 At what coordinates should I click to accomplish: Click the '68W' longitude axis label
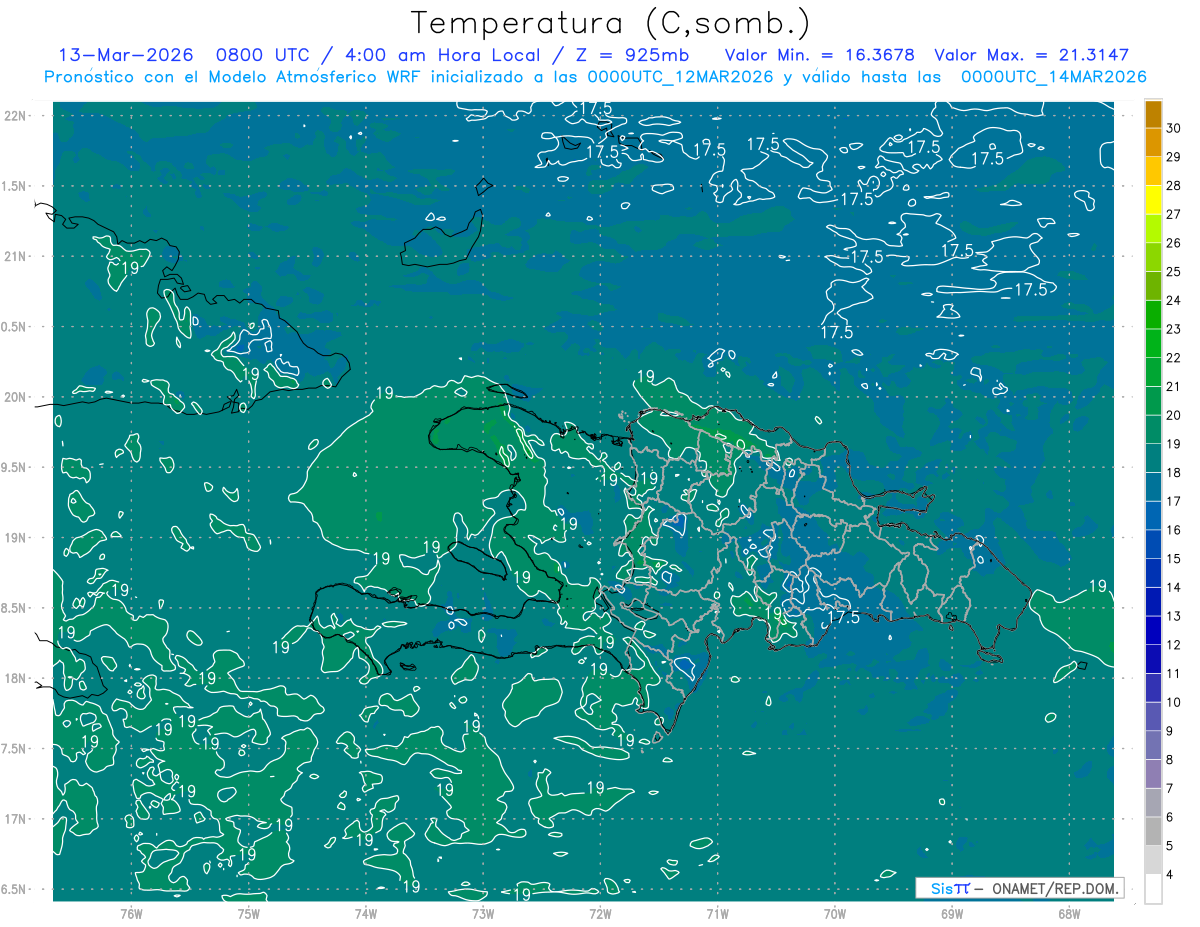tap(1069, 912)
